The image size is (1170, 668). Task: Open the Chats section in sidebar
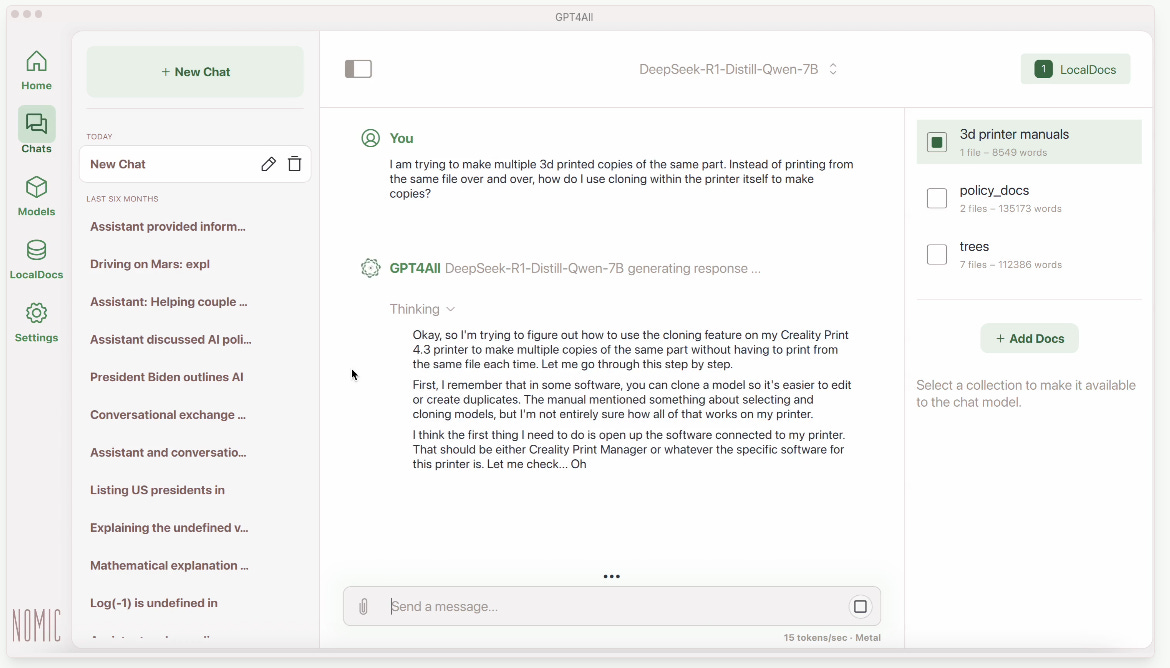[x=36, y=131]
